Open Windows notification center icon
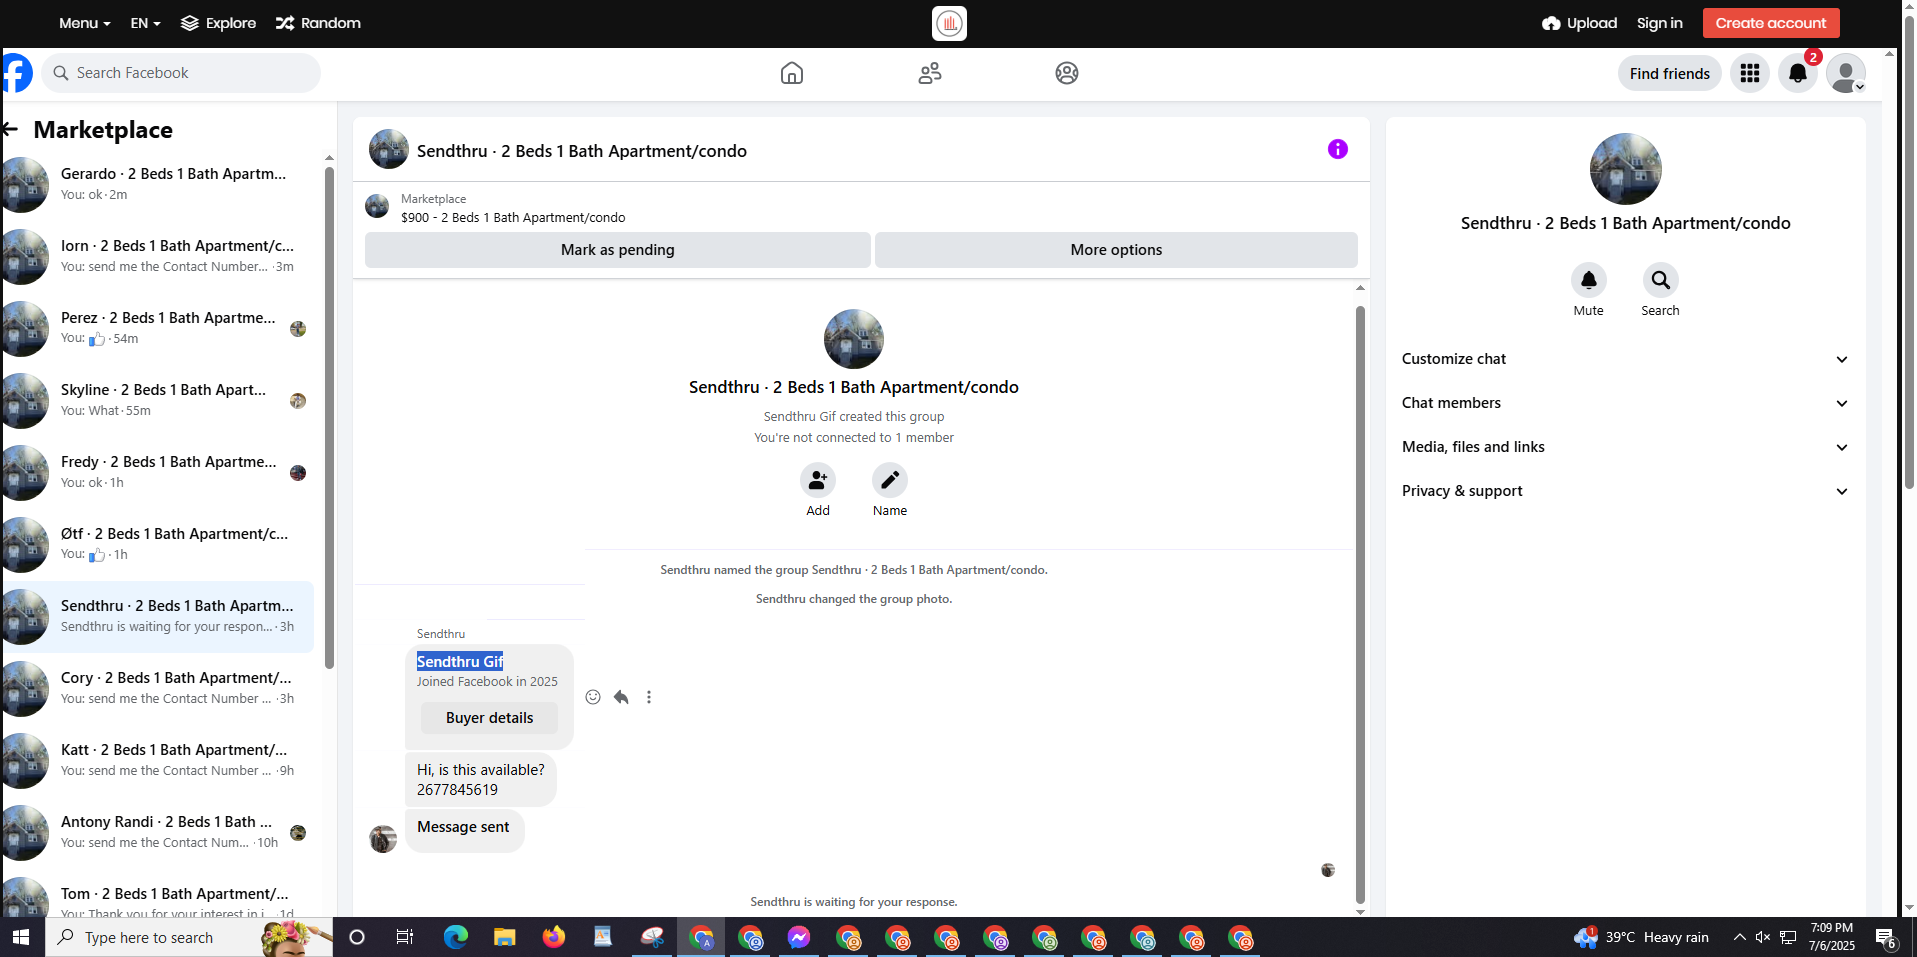 coord(1886,938)
